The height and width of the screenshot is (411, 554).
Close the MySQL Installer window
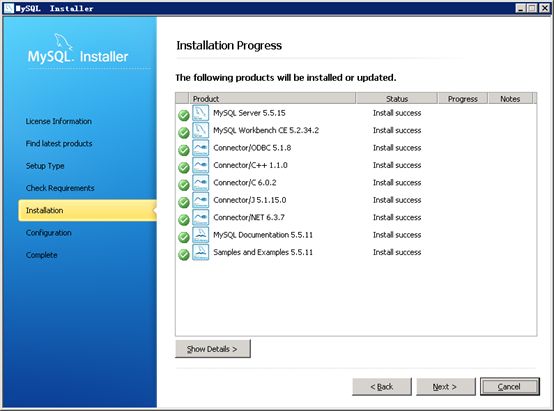[x=544, y=8]
